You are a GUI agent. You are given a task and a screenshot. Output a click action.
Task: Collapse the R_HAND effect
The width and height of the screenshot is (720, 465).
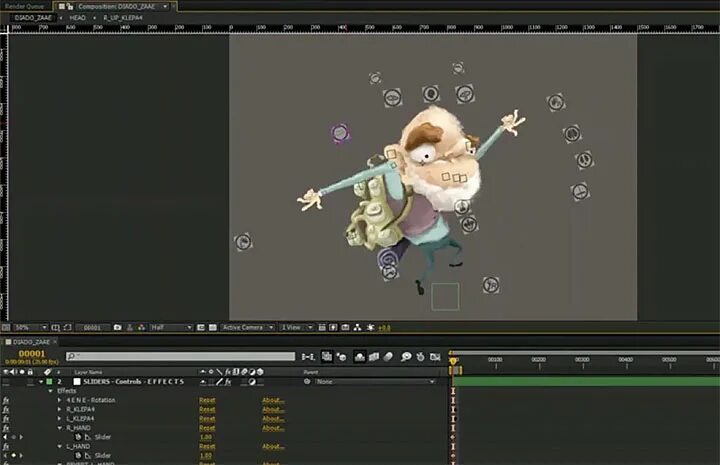(60, 428)
